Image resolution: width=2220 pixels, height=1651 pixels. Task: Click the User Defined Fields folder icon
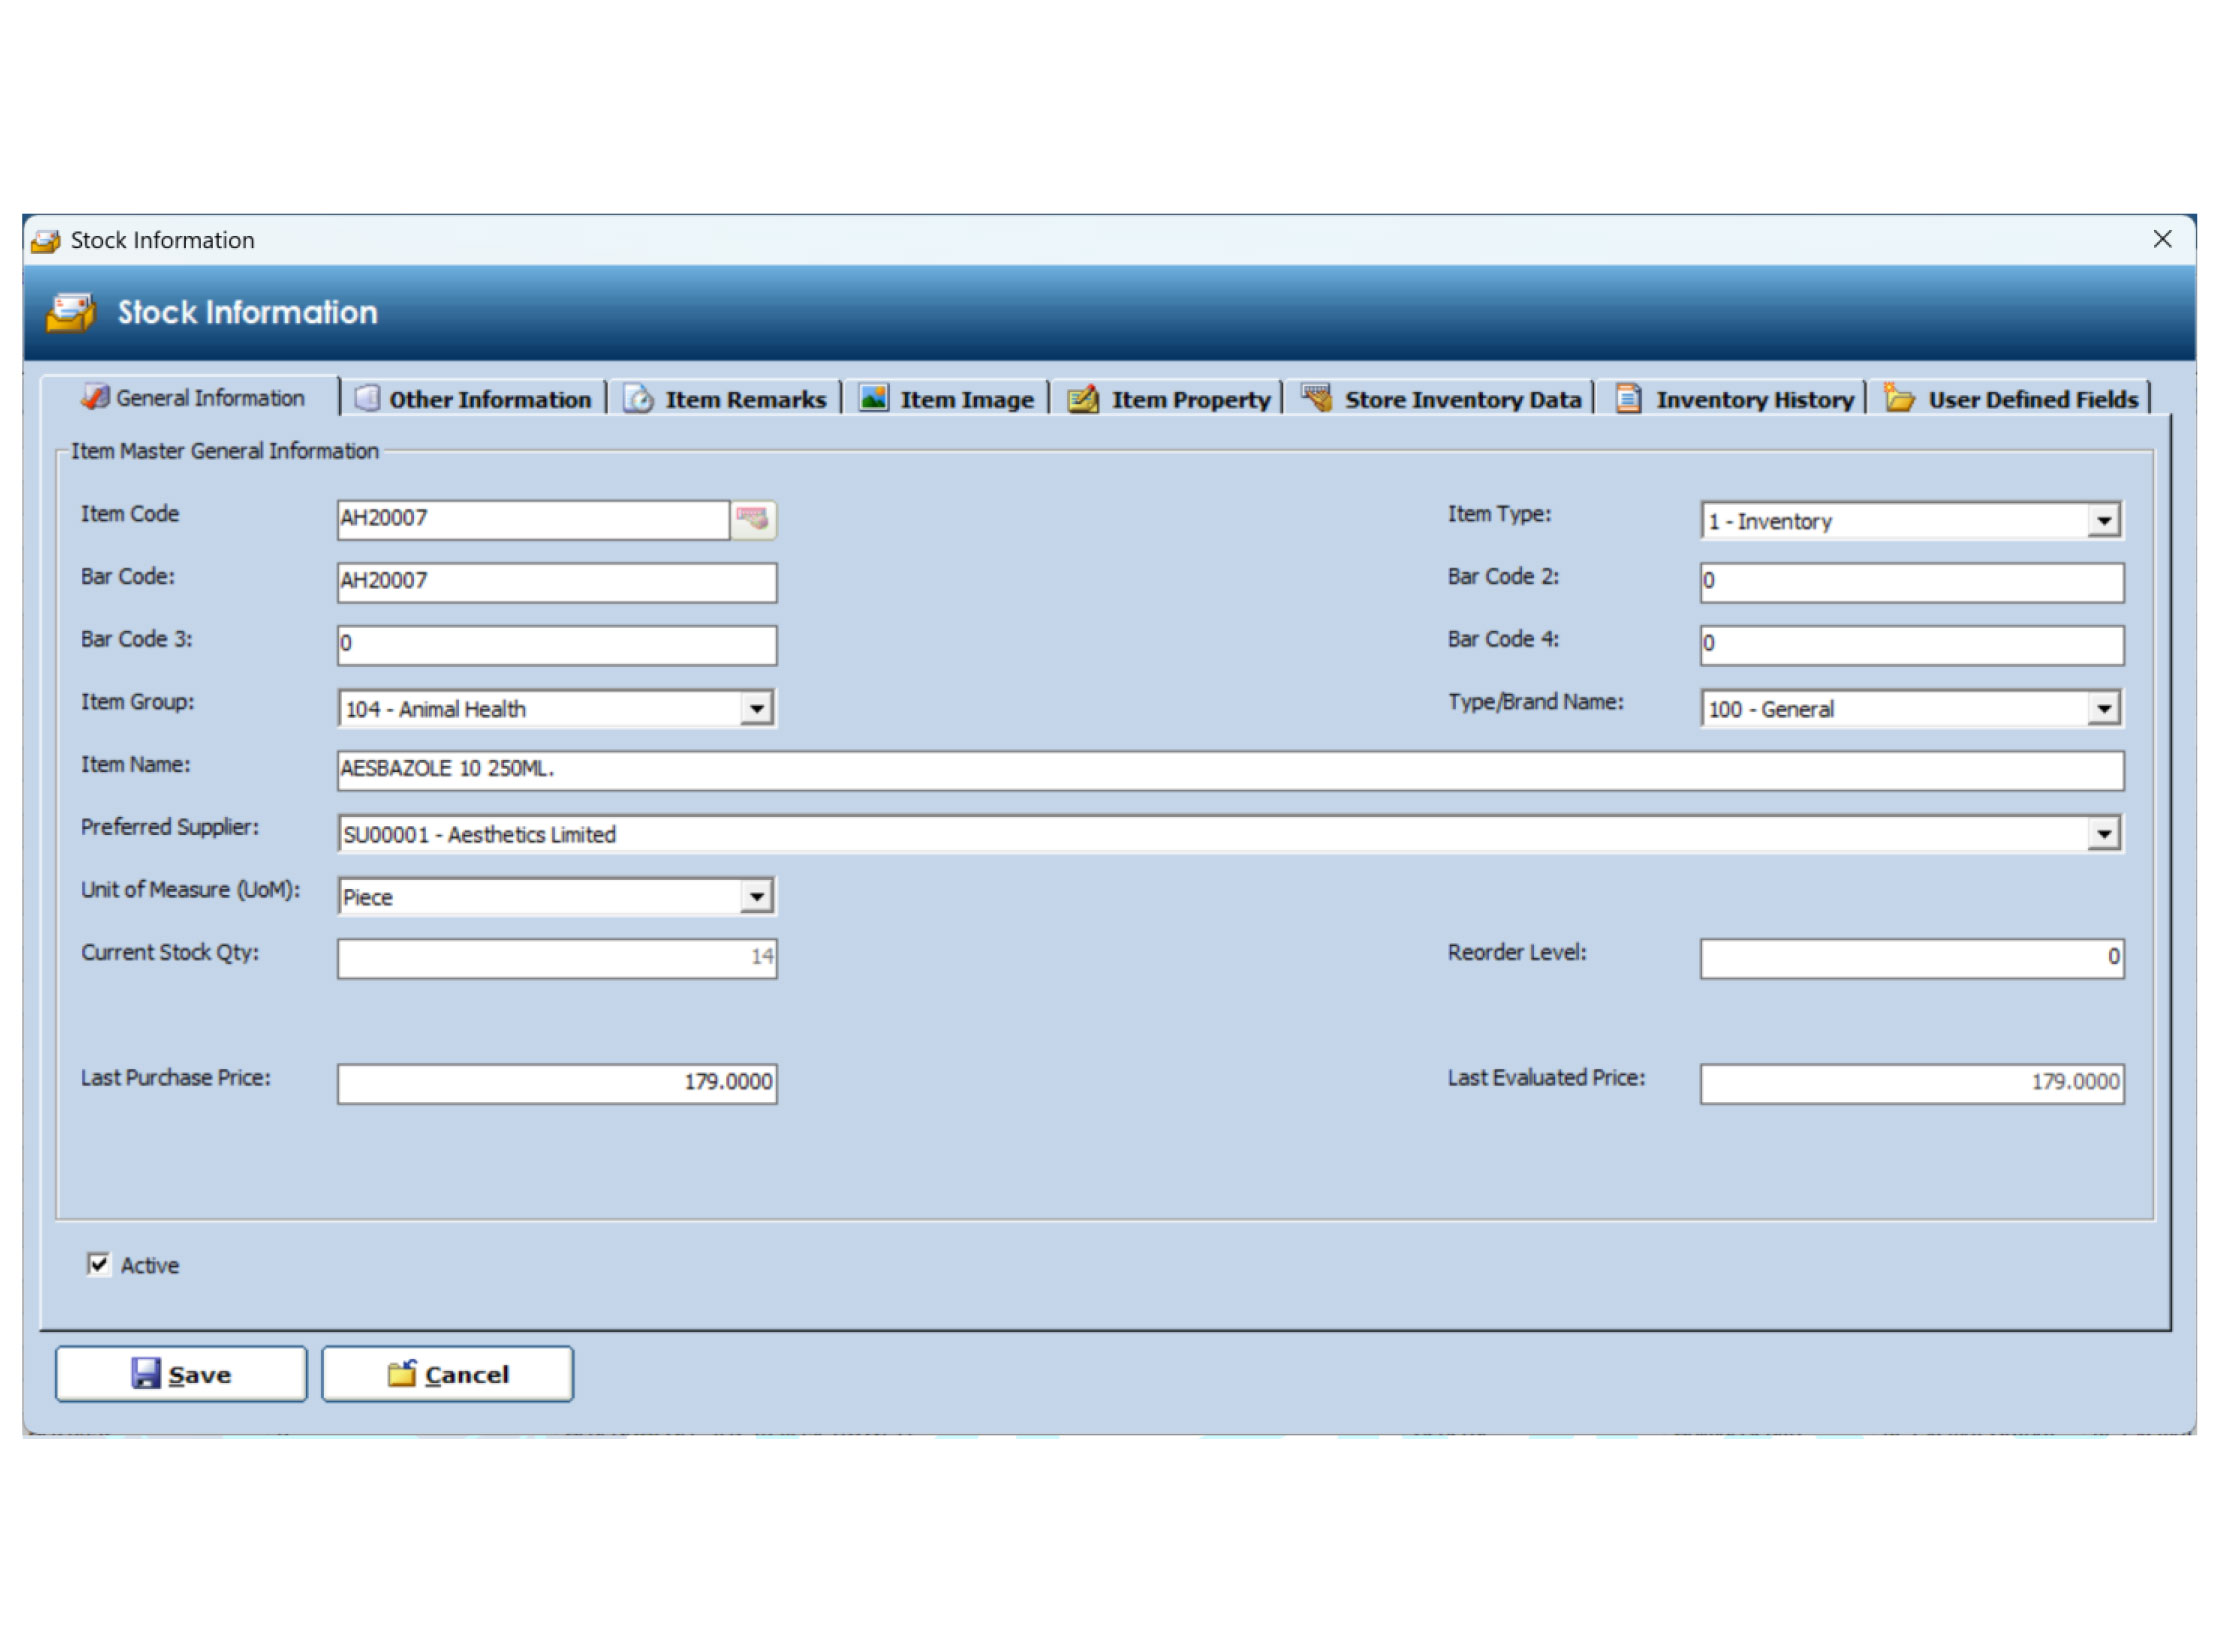(1898, 398)
